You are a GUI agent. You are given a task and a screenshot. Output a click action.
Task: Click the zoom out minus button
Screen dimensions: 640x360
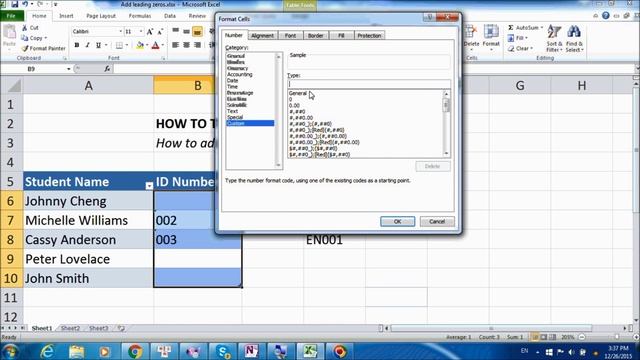tap(582, 337)
